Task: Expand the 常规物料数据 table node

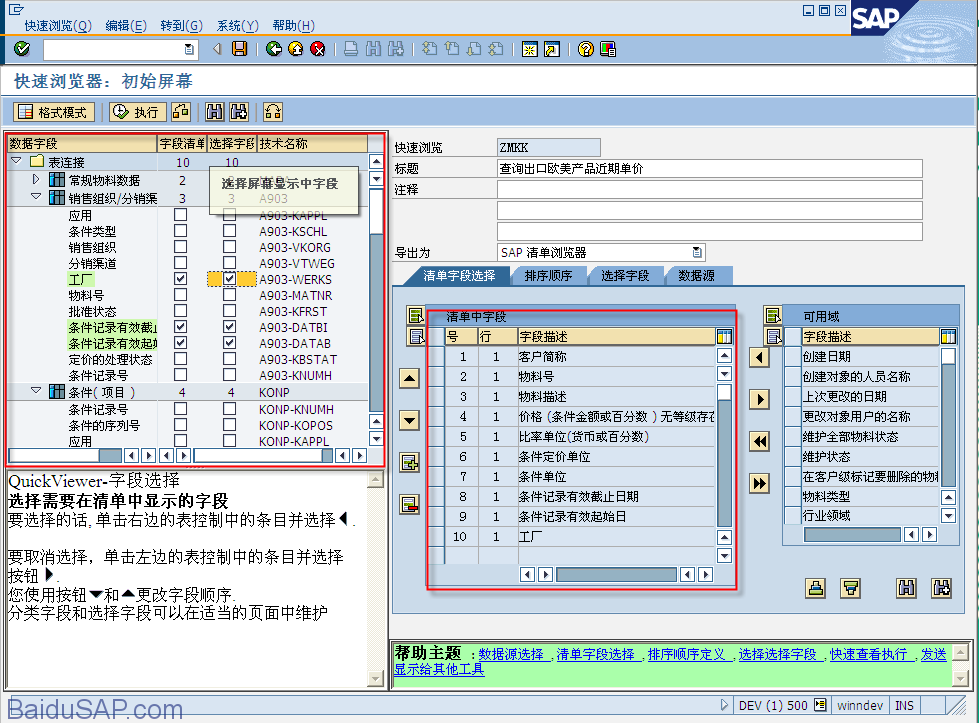Action: (x=37, y=180)
